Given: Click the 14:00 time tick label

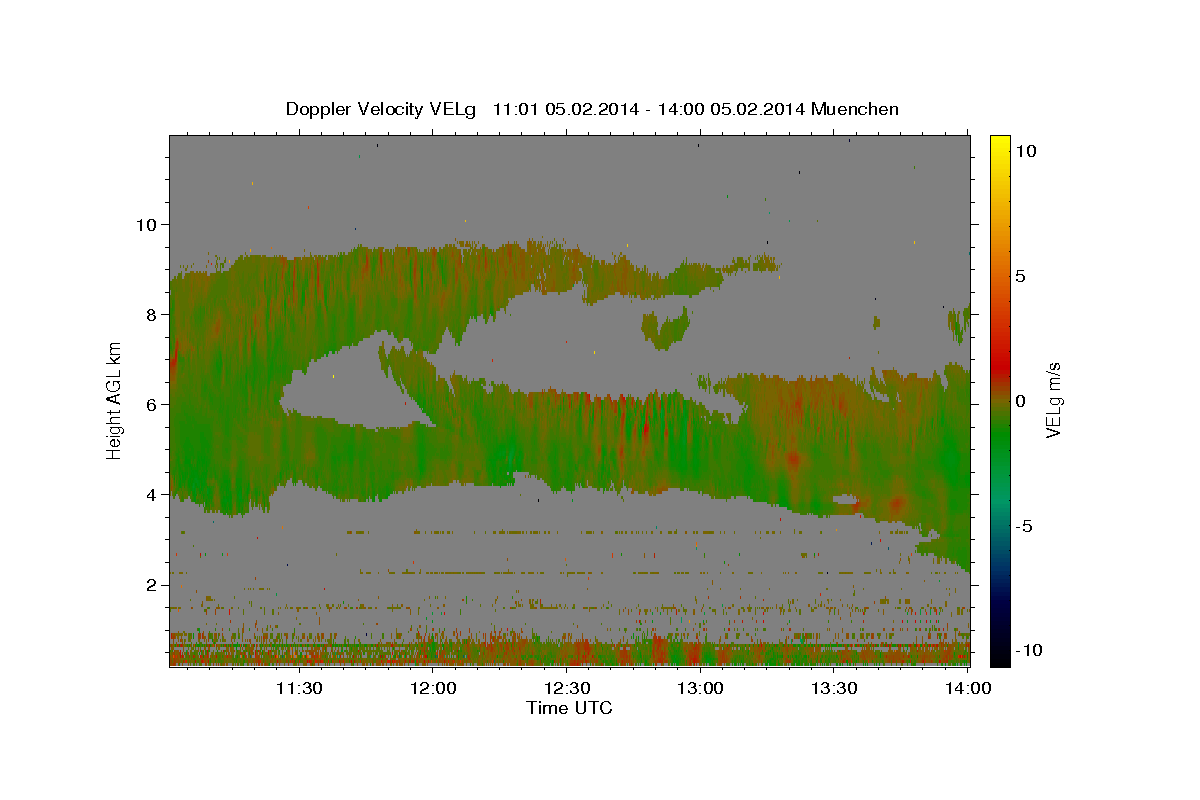Looking at the screenshot, I should tap(968, 689).
